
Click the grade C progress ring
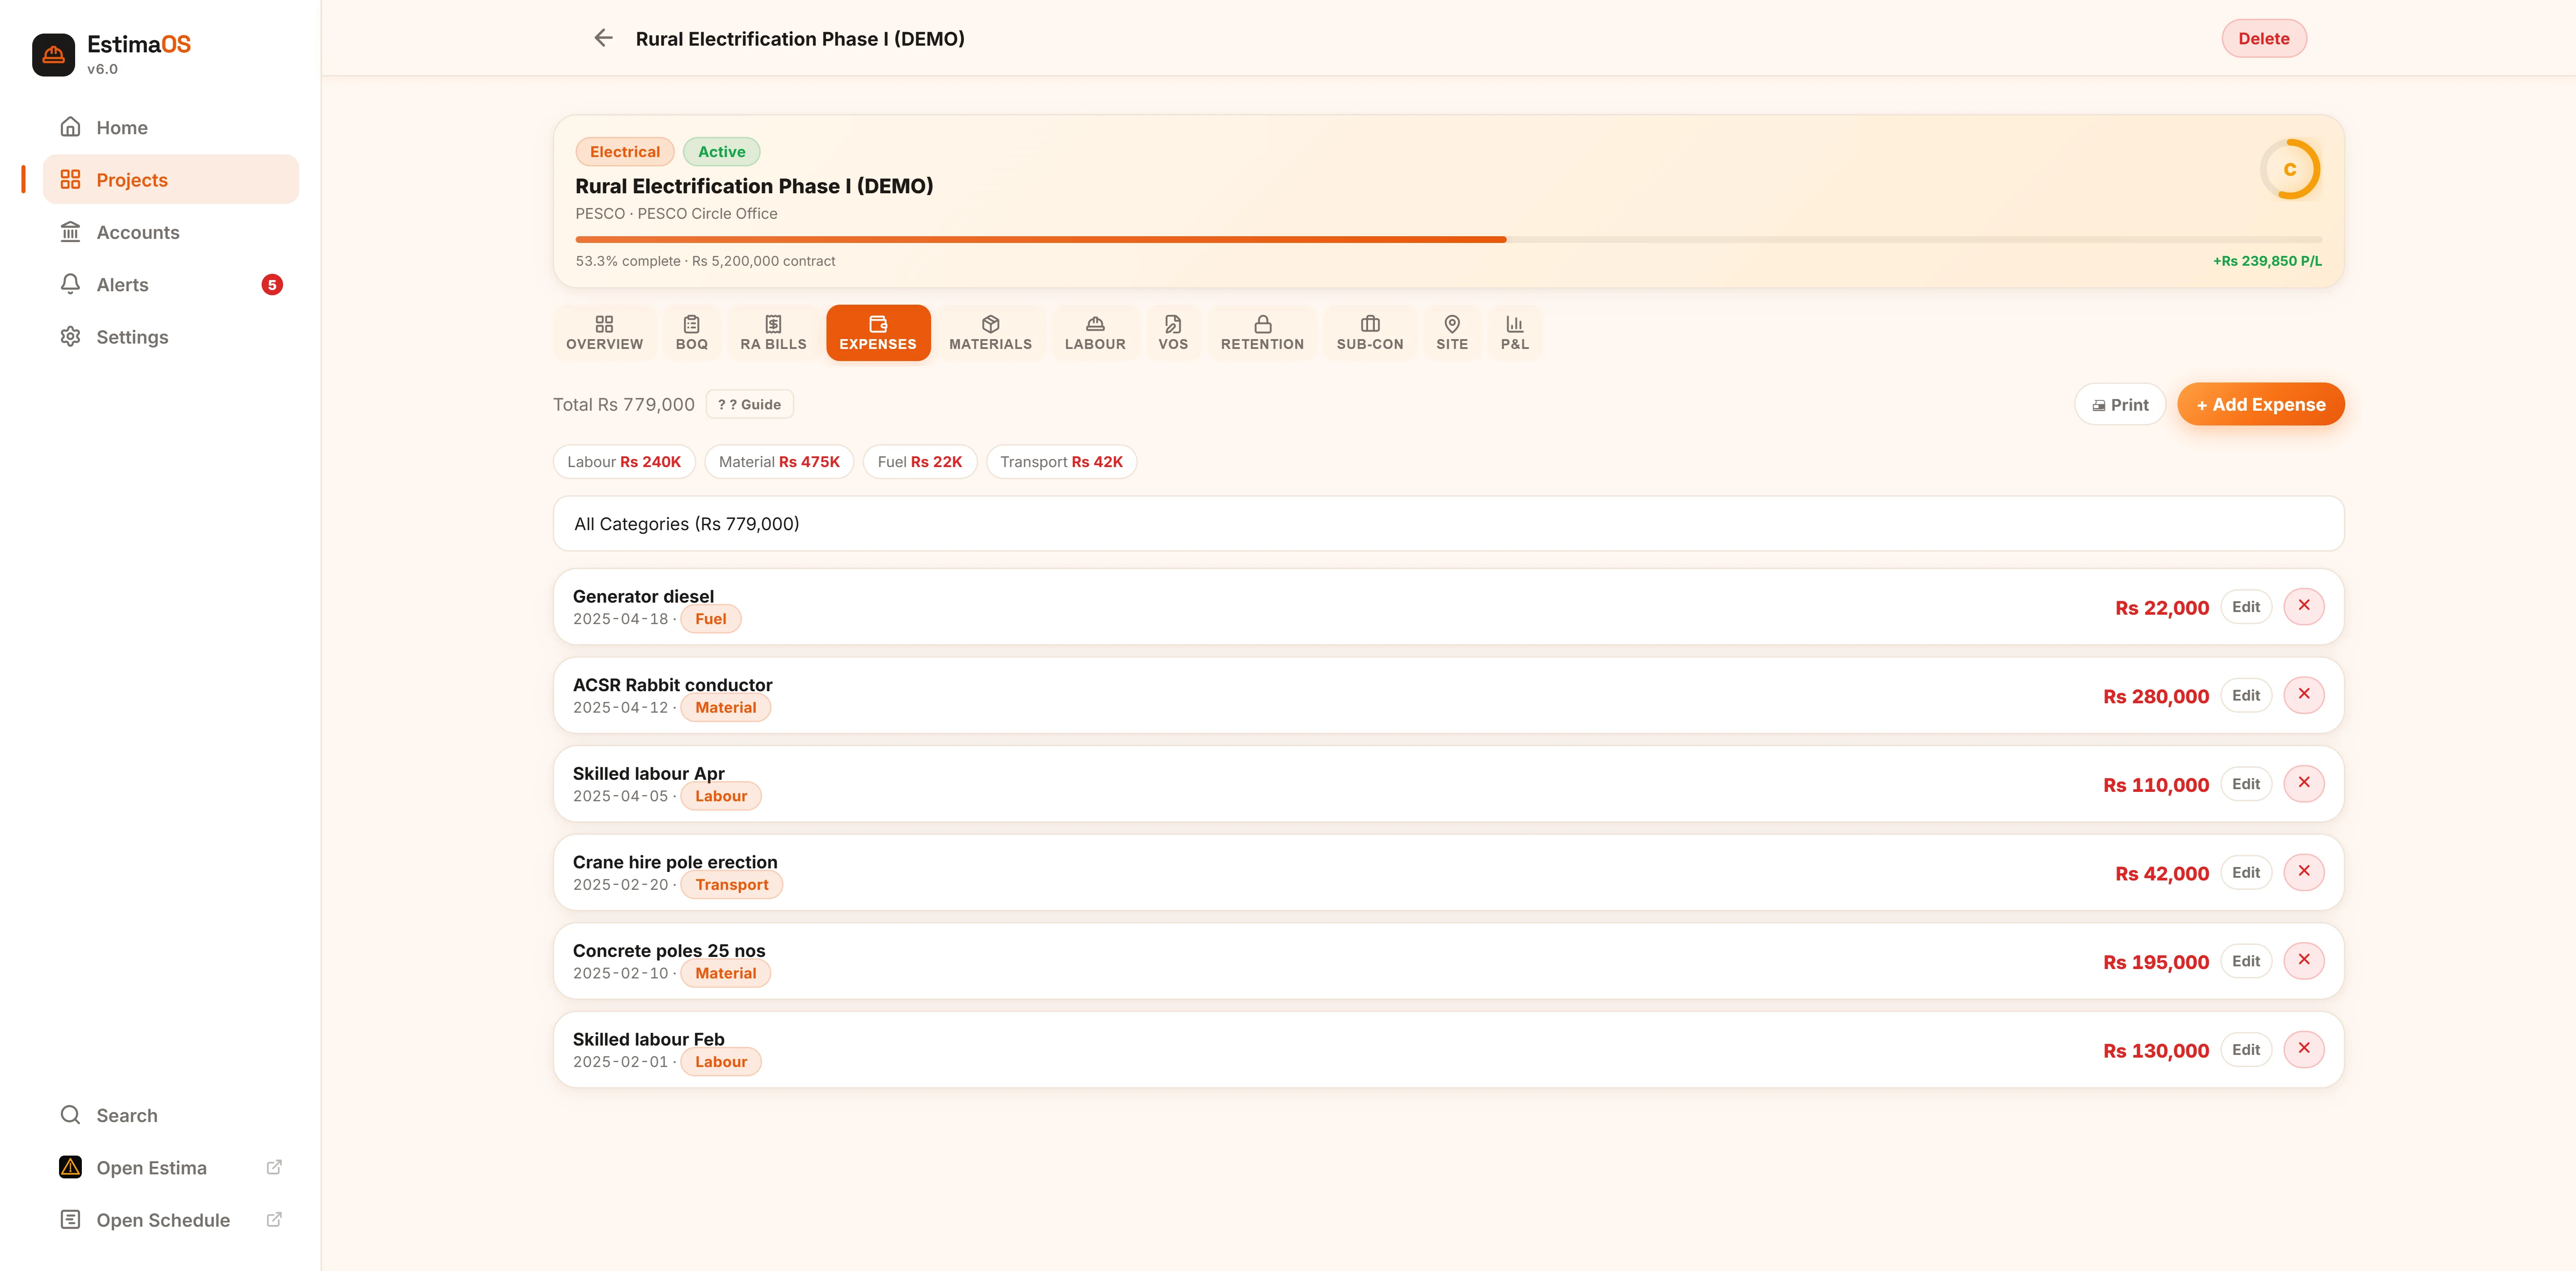[x=2290, y=169]
